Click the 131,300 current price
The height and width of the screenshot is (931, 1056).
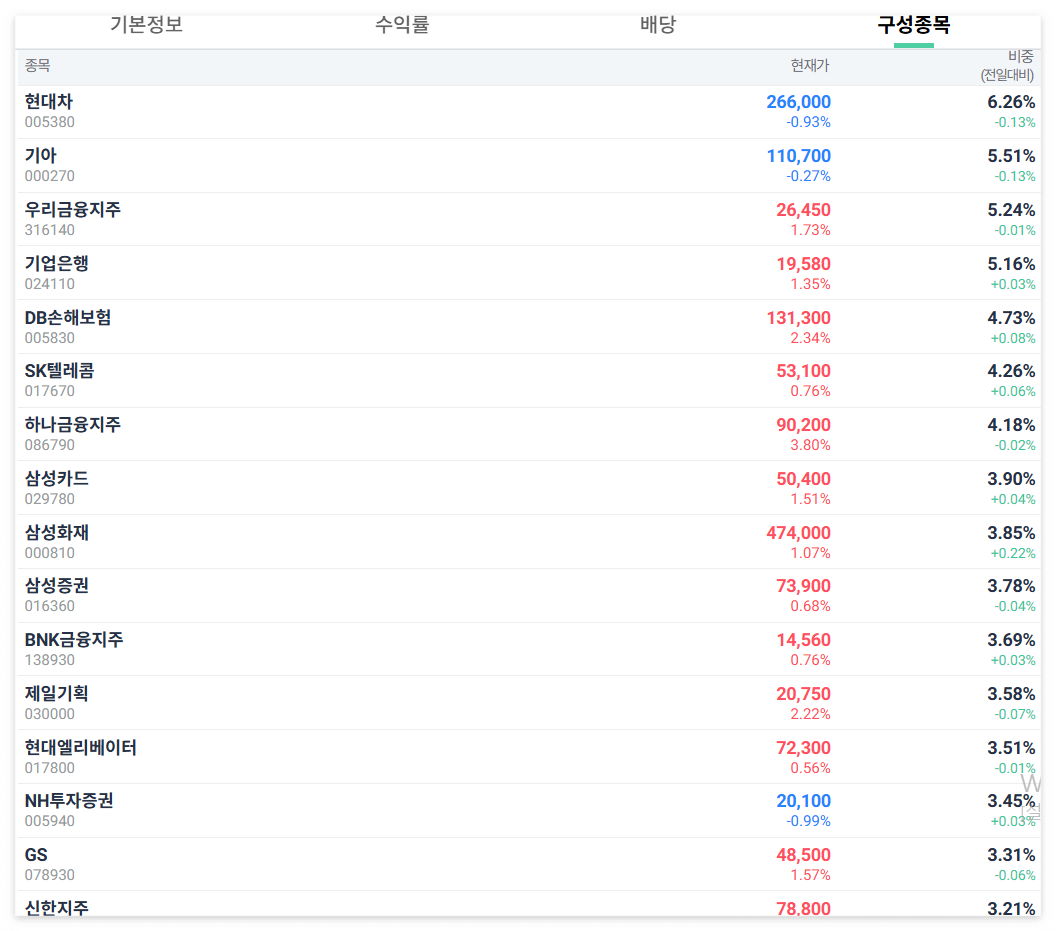[x=799, y=317]
